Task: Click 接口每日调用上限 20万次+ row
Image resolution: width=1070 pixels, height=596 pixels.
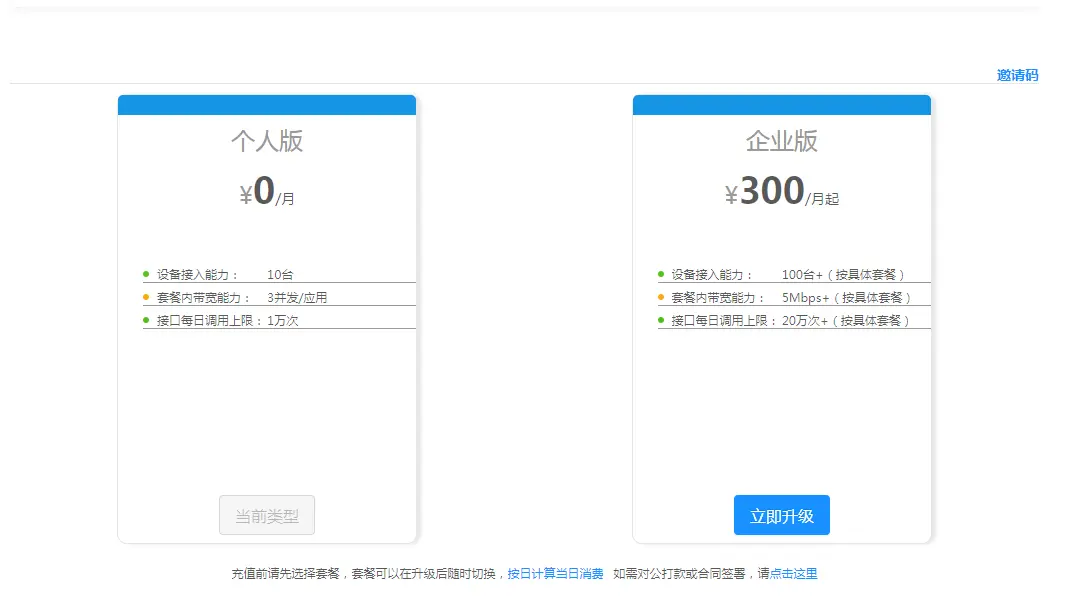Action: pyautogui.click(x=794, y=320)
